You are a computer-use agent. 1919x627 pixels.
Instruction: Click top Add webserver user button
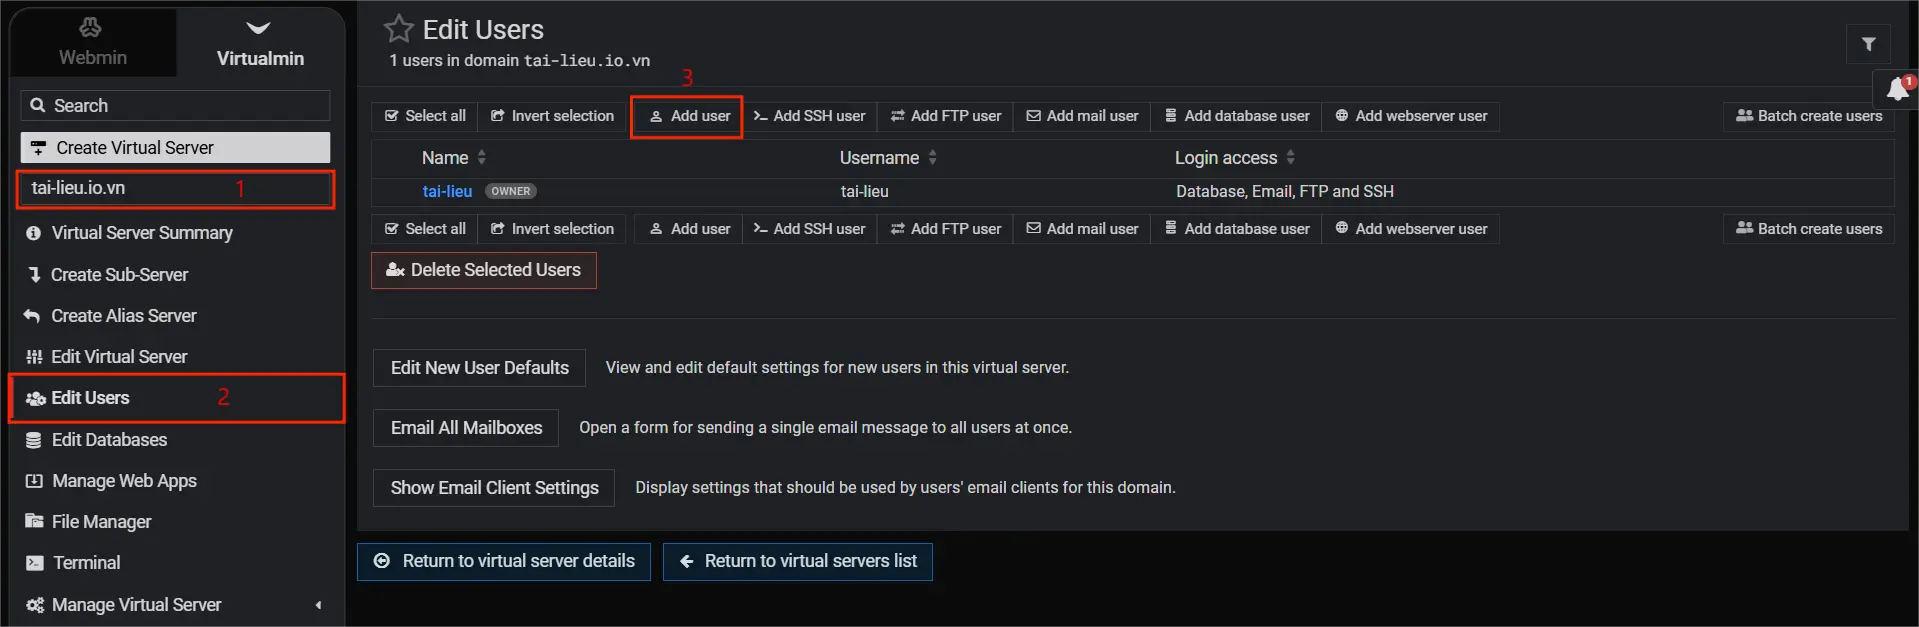point(1411,116)
